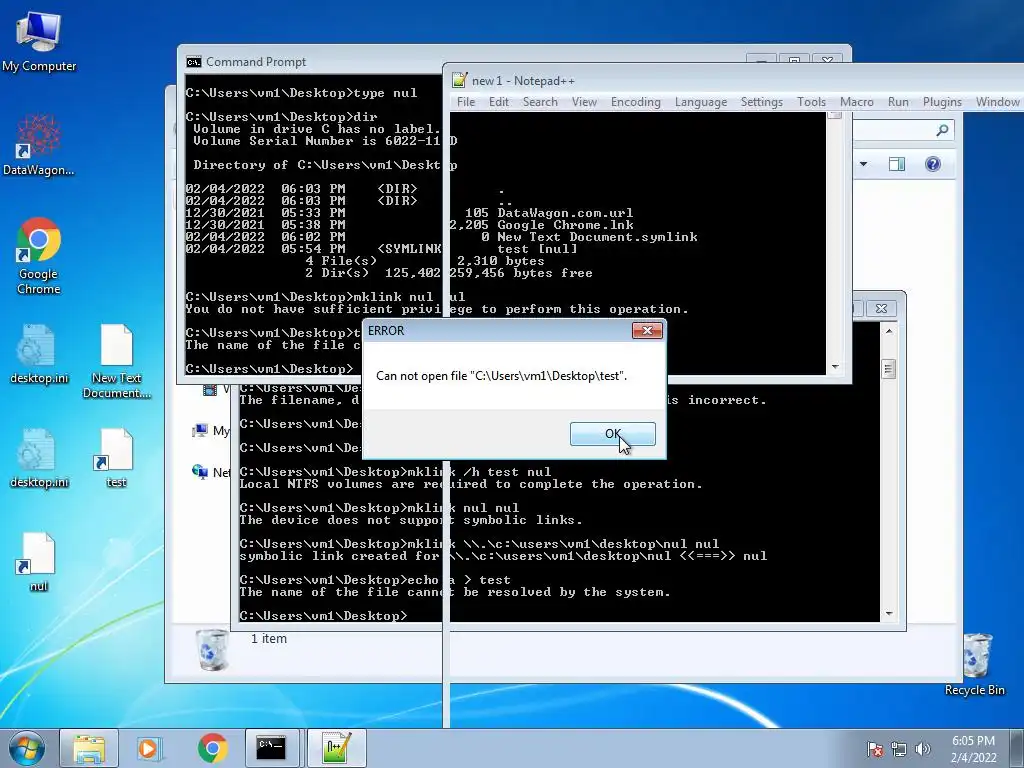The width and height of the screenshot is (1024, 768).
Task: Click the Explorer search magnifier icon
Action: tap(942, 131)
